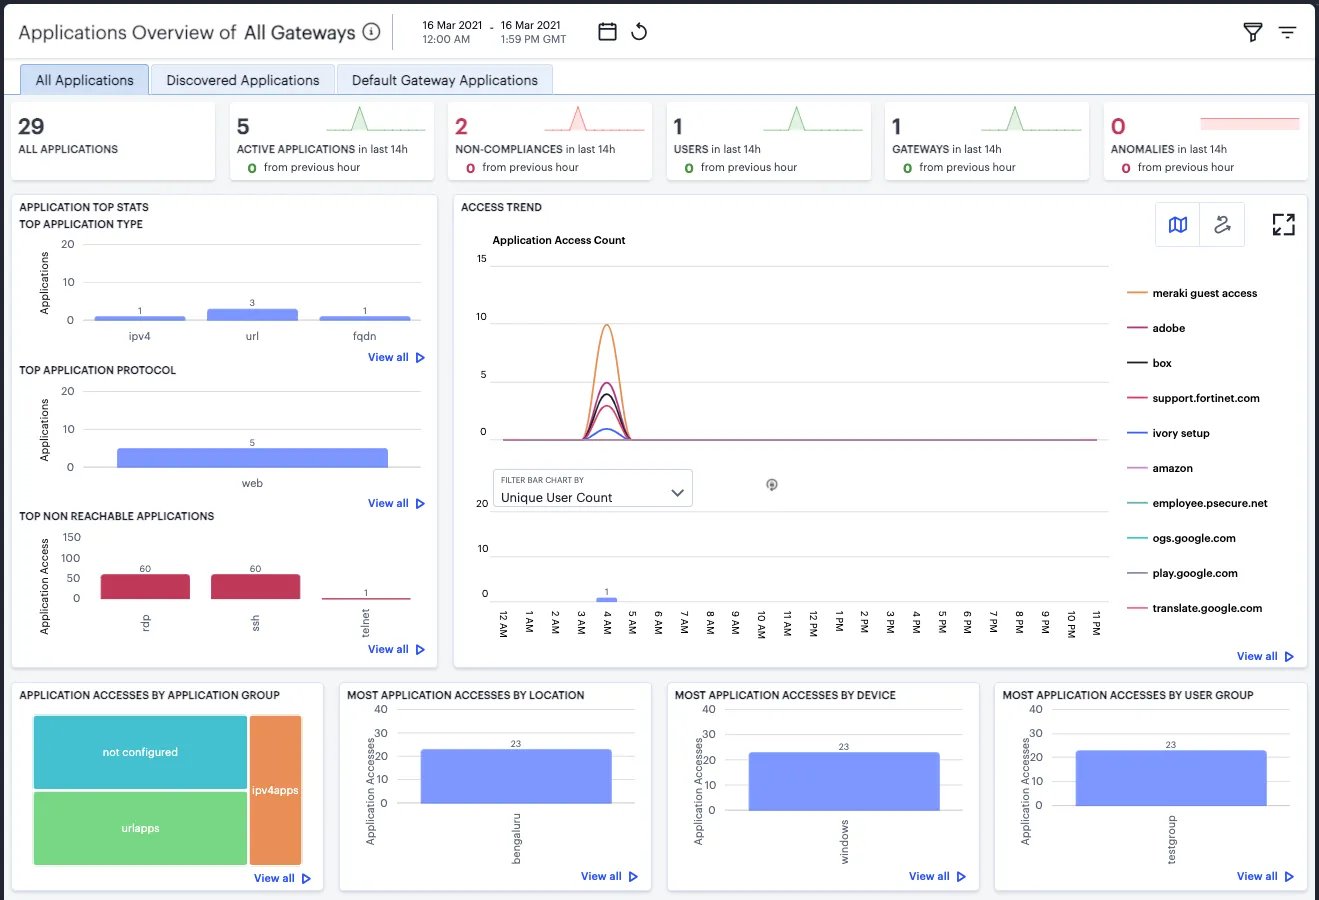Switch to Discovered Applications tab

coord(243,80)
